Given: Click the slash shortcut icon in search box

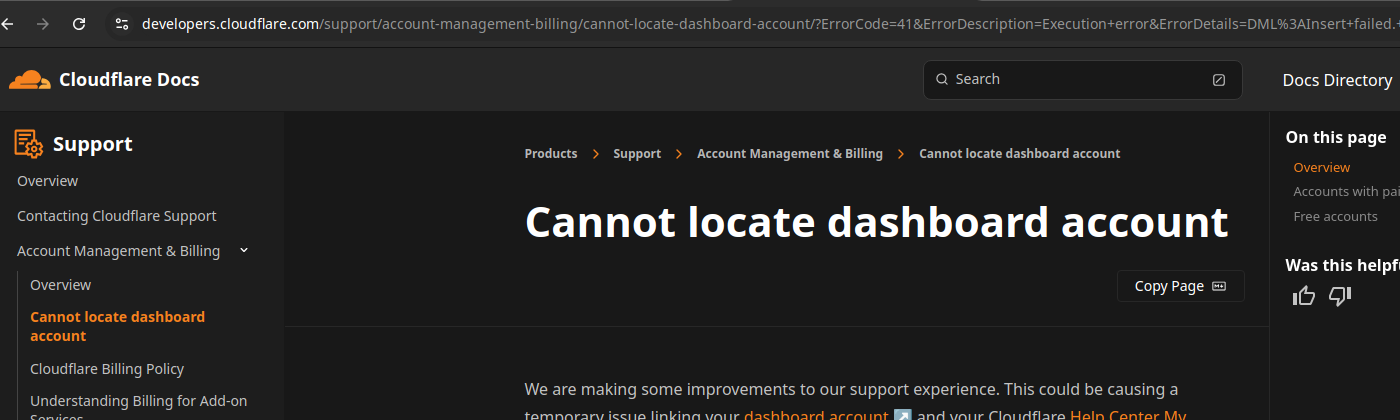Looking at the screenshot, I should [1218, 80].
